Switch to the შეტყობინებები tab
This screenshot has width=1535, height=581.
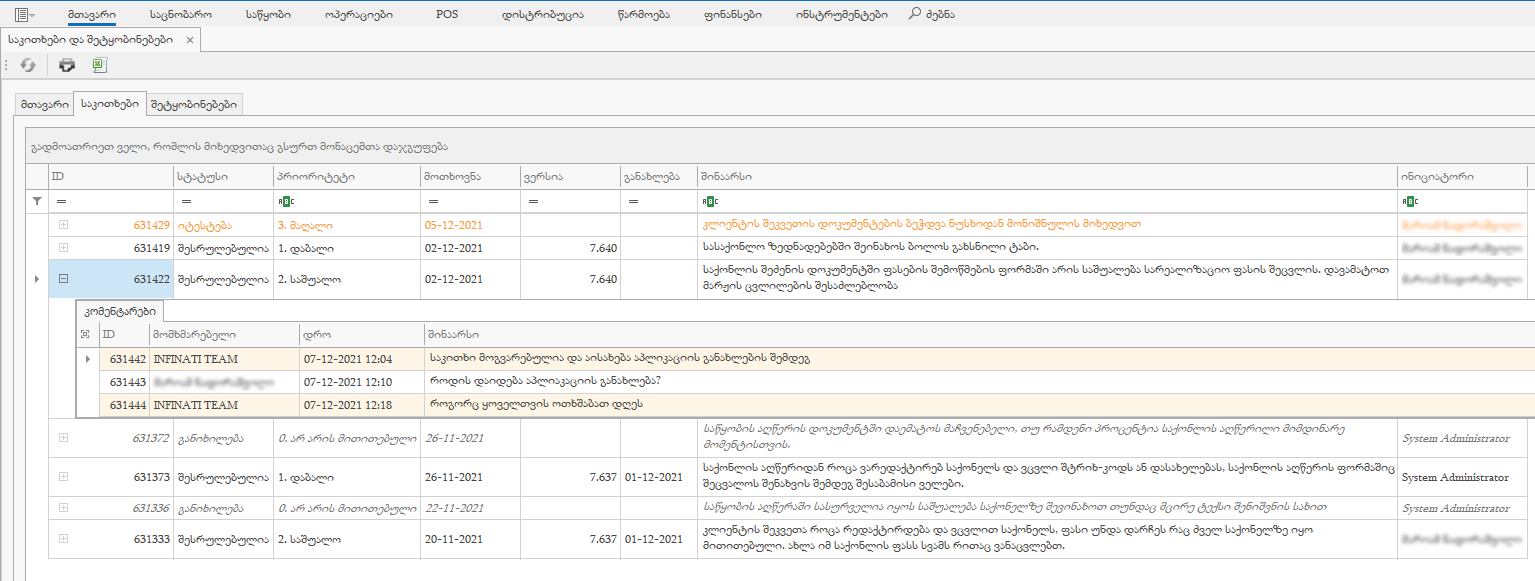(195, 103)
